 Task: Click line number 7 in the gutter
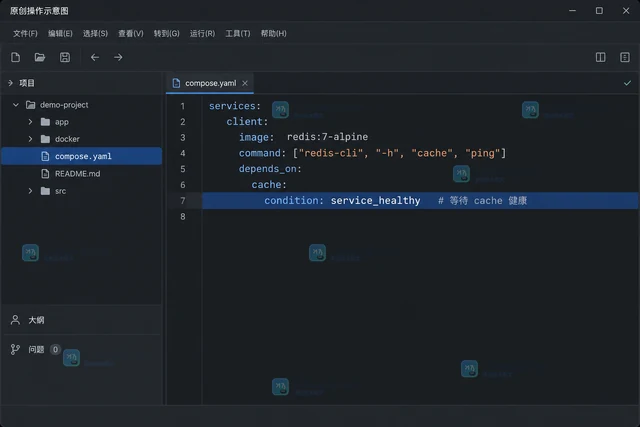coord(183,201)
